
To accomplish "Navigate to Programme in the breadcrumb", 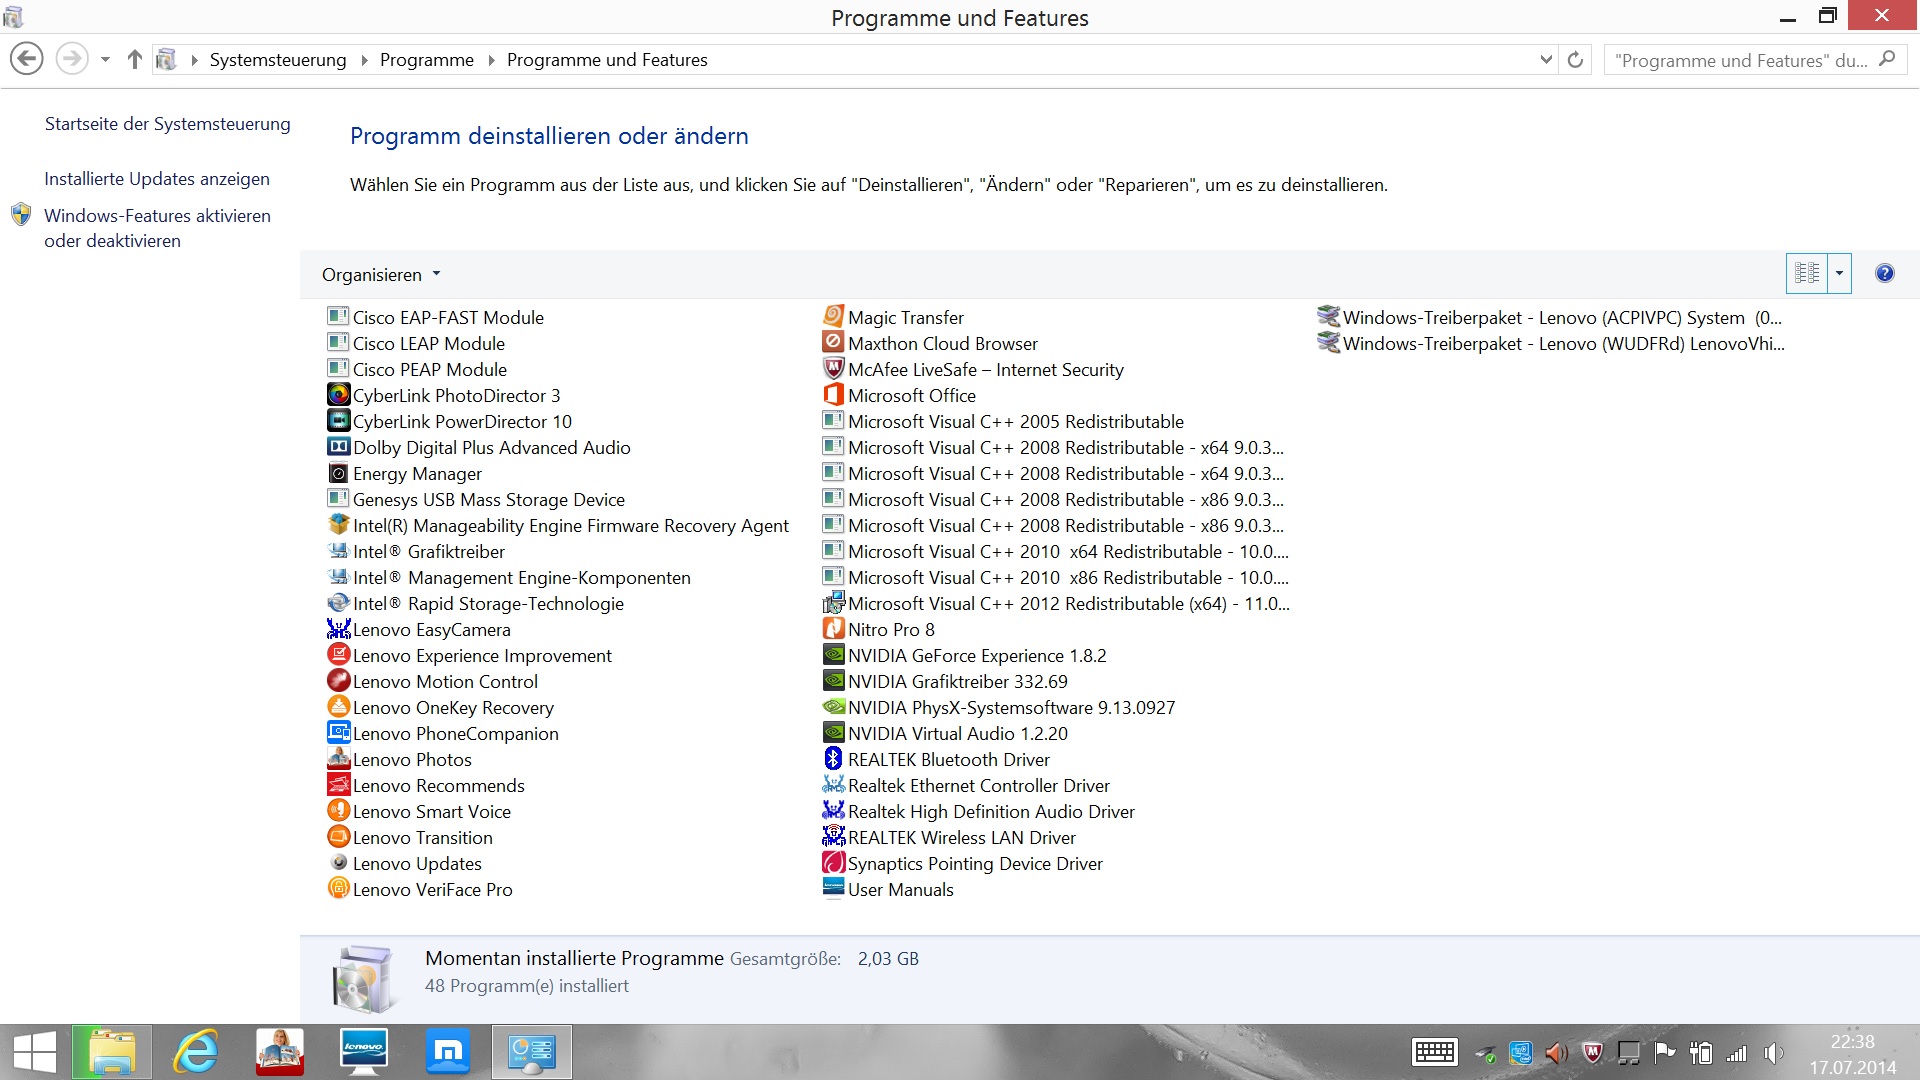I will pyautogui.click(x=427, y=60).
